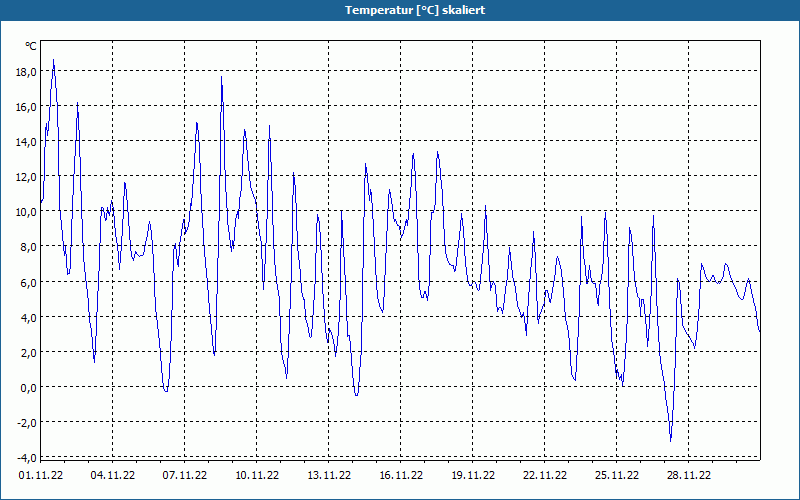Click the 0,0 y-axis label
This screenshot has width=800, height=500.
29,388
